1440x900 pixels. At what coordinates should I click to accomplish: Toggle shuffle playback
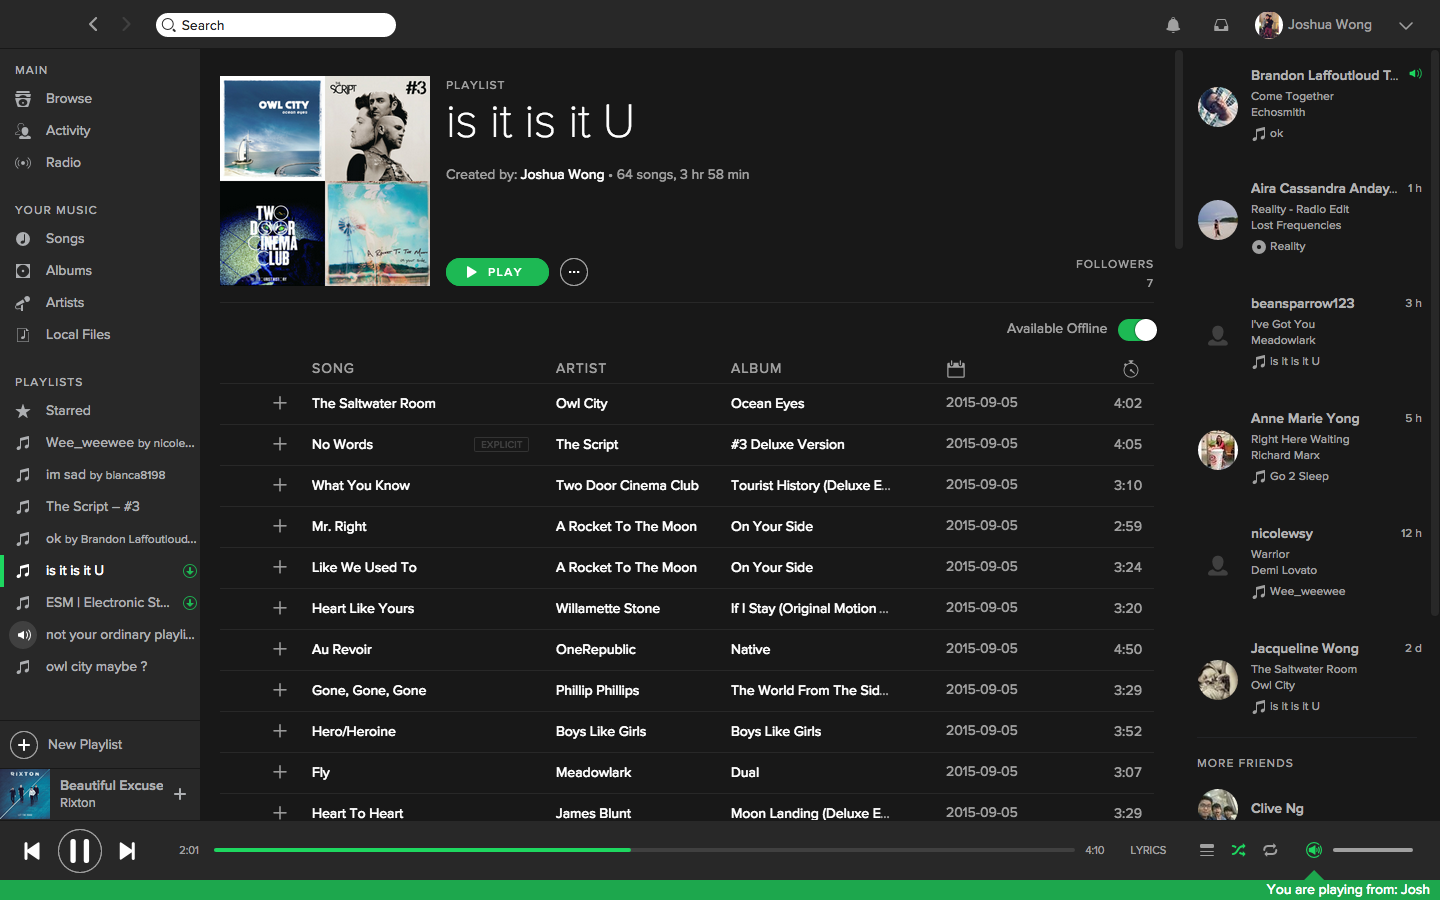click(1238, 850)
